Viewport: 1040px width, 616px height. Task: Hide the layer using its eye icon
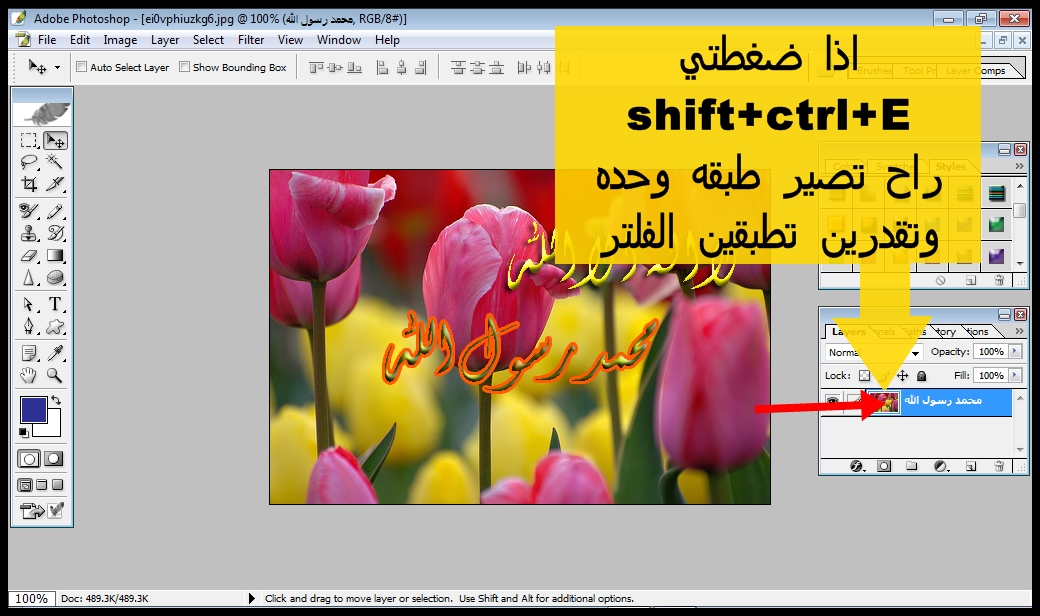coord(831,401)
